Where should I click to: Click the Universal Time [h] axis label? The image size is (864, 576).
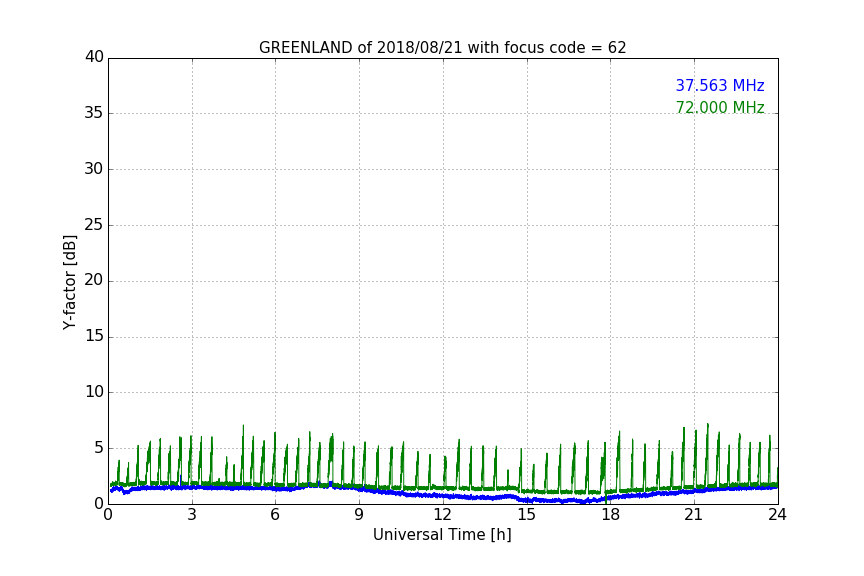click(442, 535)
